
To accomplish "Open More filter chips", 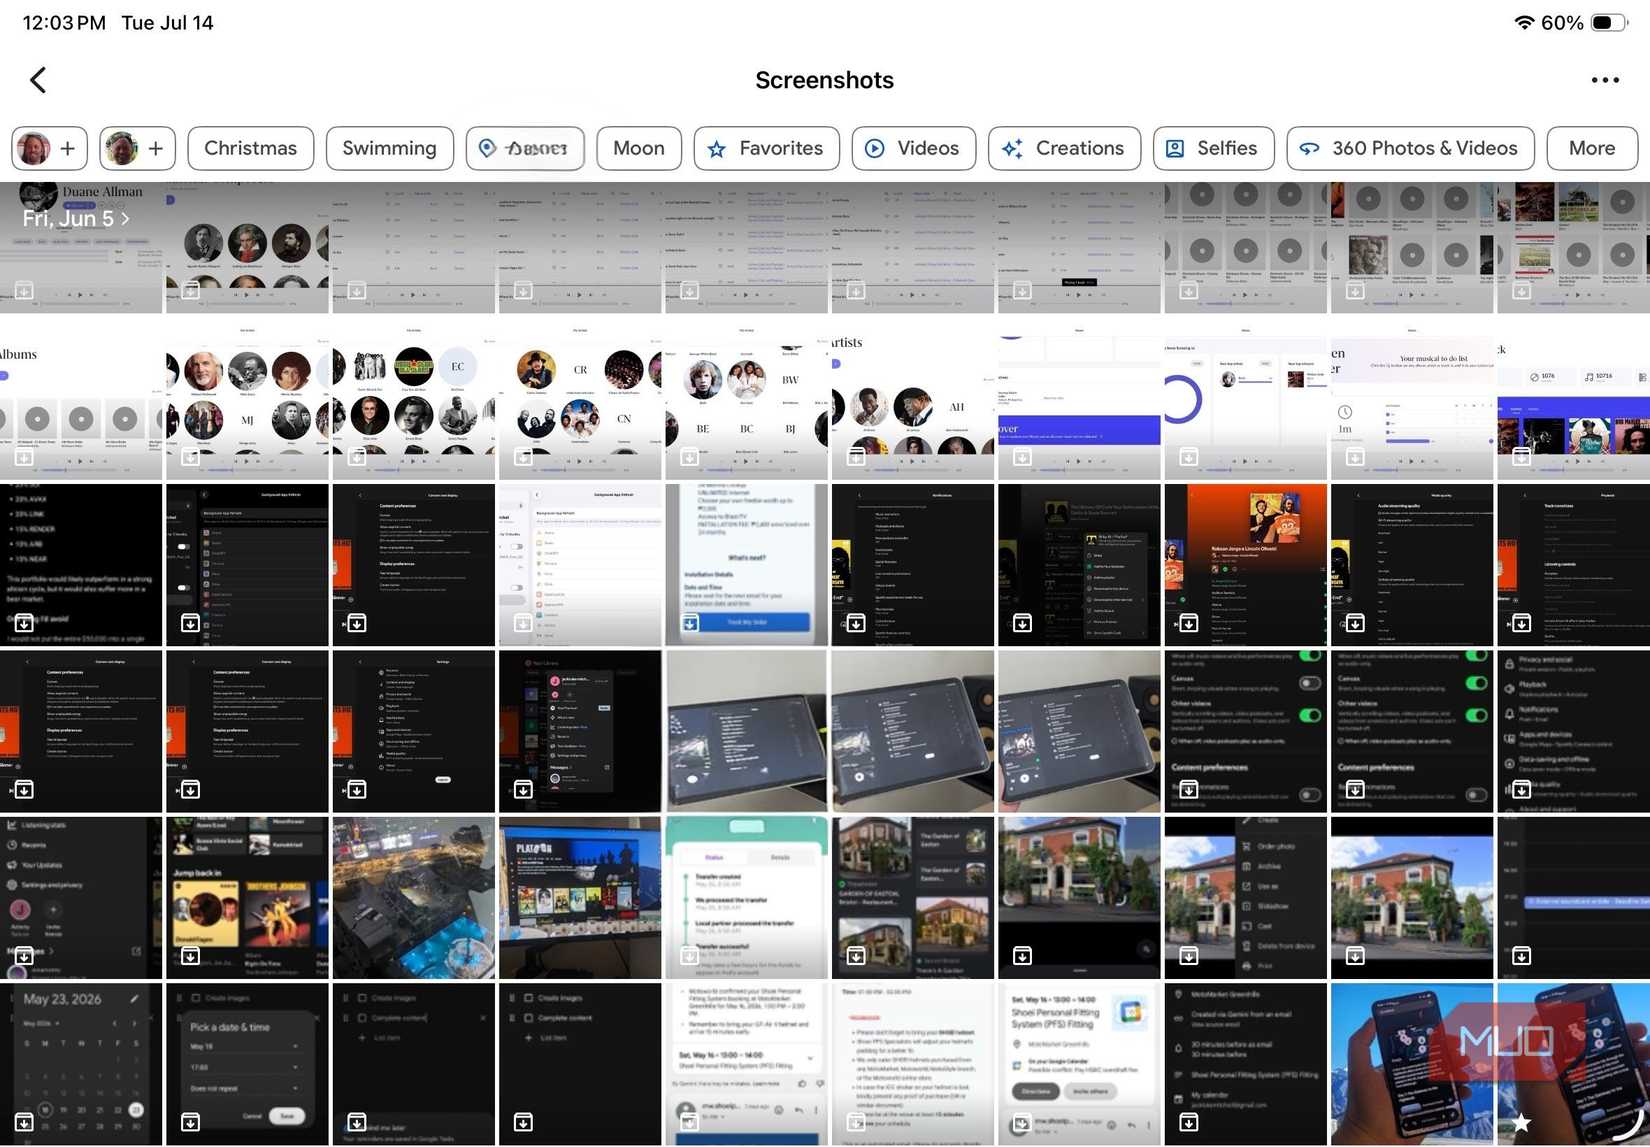I will (1592, 148).
